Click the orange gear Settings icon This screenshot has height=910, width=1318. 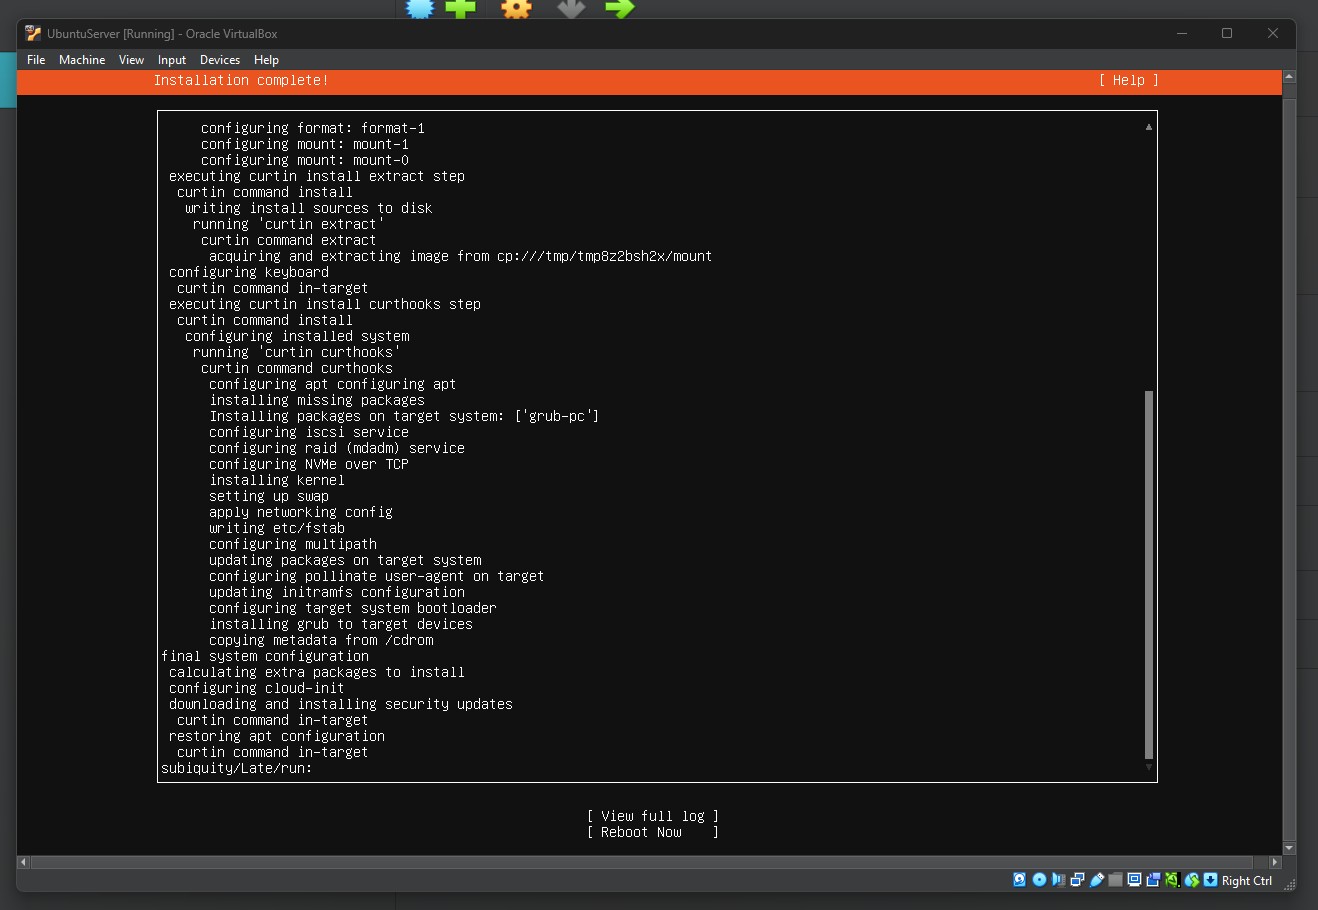coord(516,9)
